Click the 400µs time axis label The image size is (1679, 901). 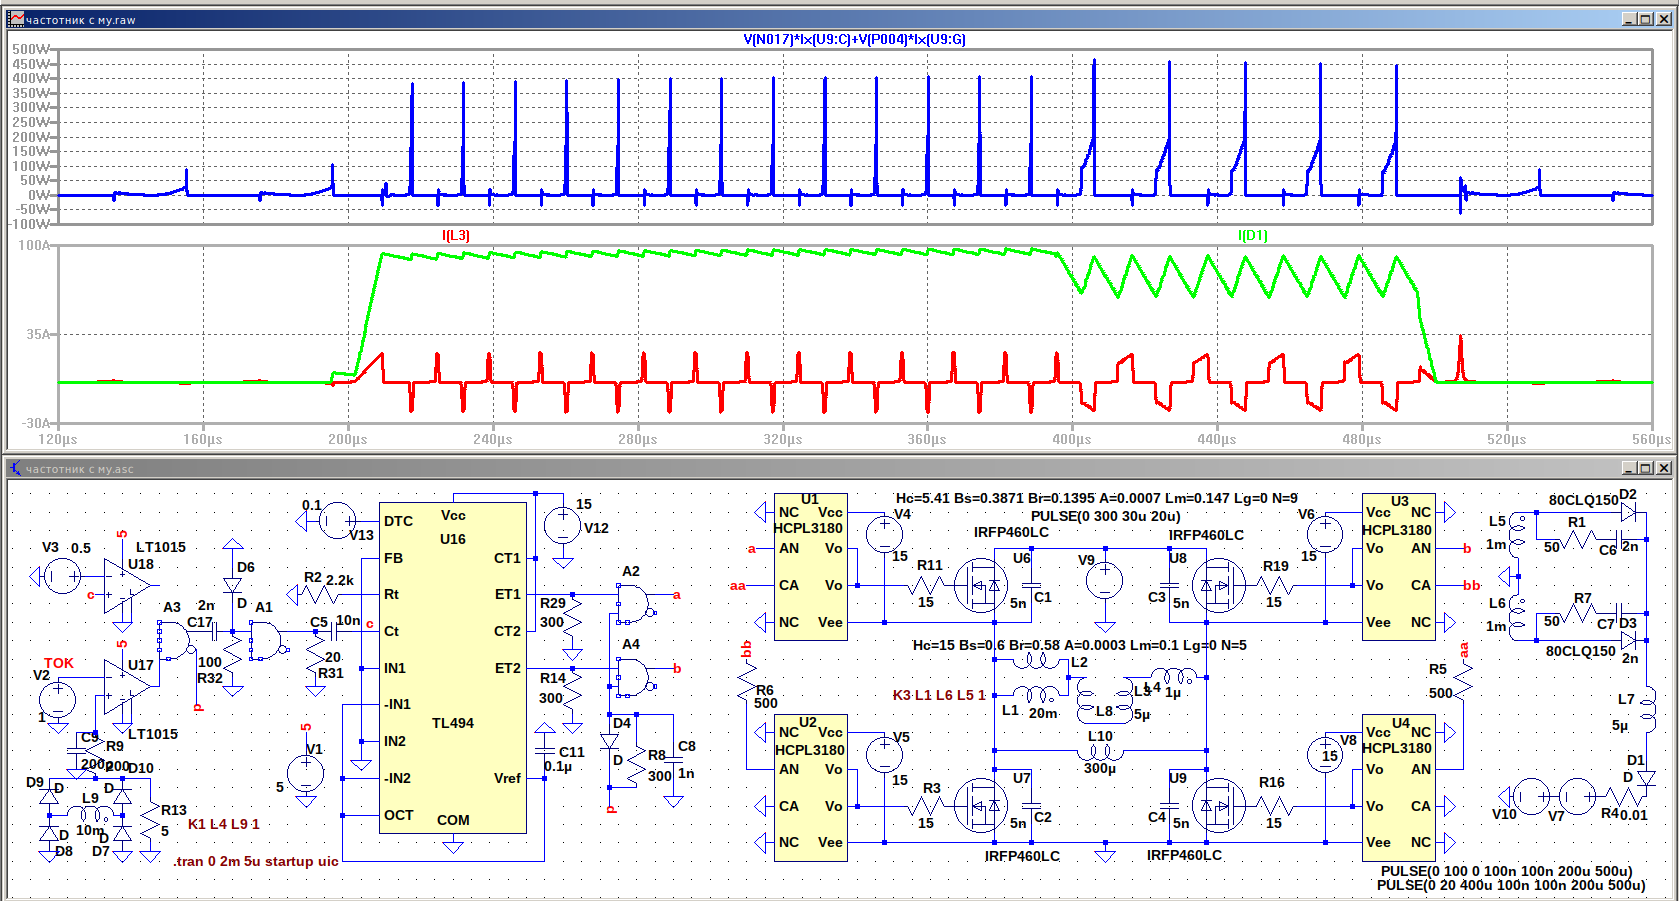click(x=1072, y=439)
